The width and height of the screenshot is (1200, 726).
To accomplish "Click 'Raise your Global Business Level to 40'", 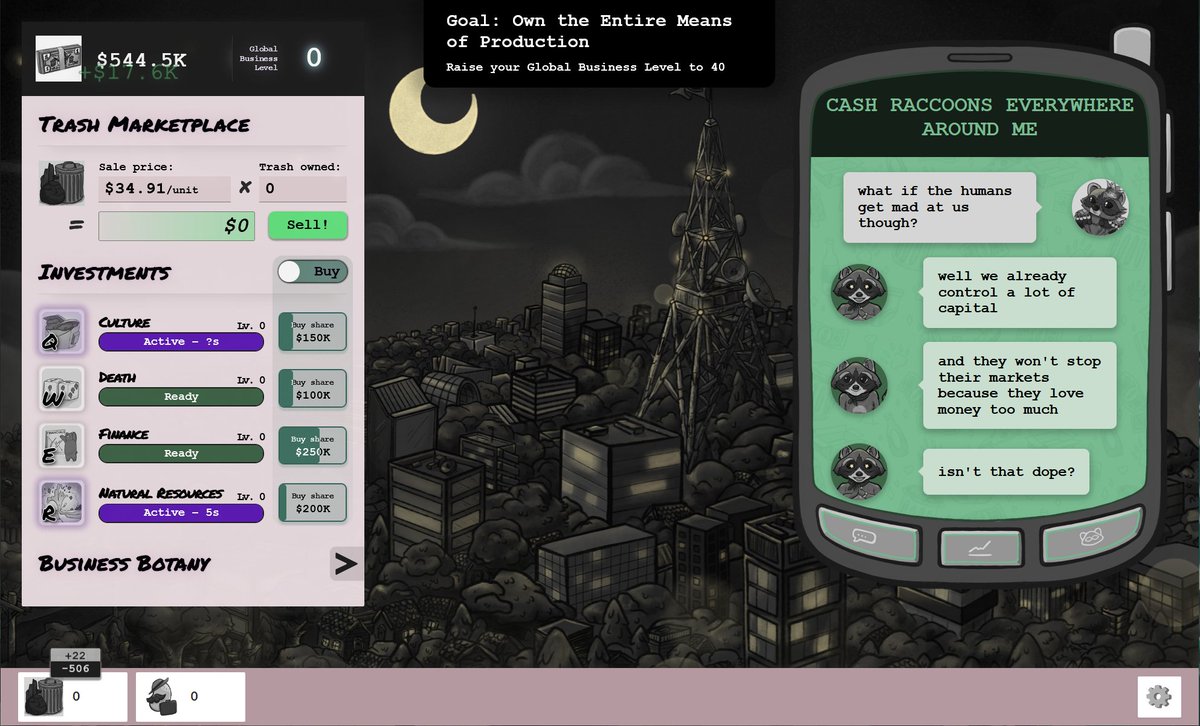I will click(x=585, y=67).
